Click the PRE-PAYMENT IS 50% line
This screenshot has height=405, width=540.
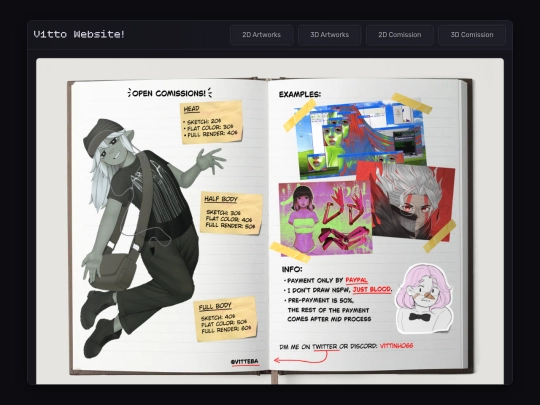coord(320,300)
